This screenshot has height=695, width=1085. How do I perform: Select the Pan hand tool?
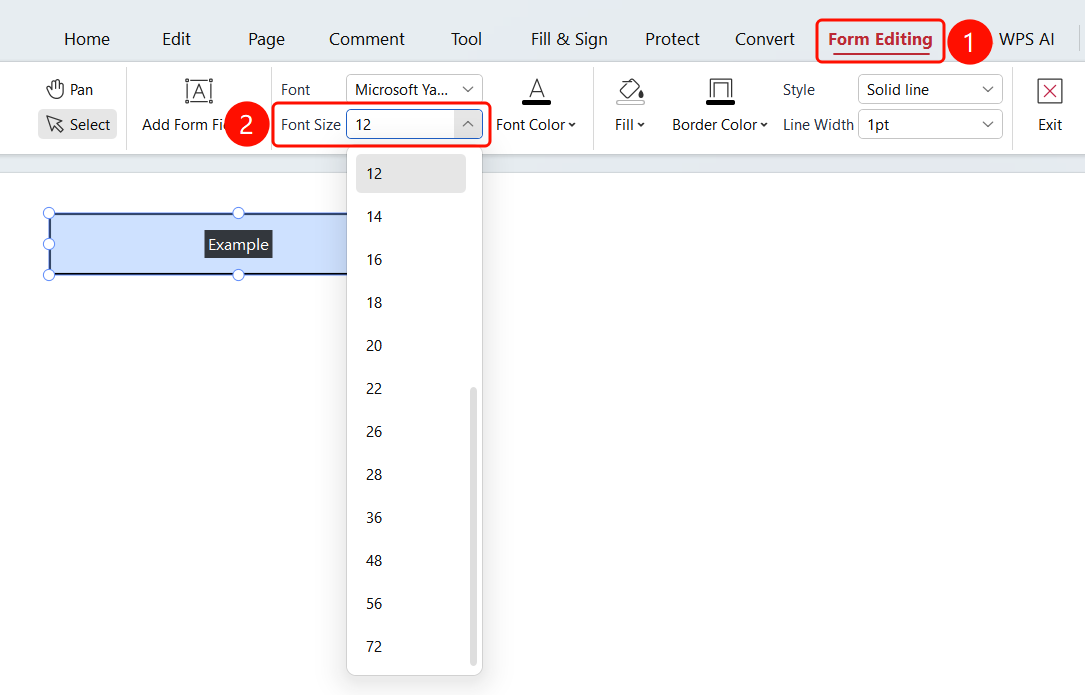click(69, 89)
